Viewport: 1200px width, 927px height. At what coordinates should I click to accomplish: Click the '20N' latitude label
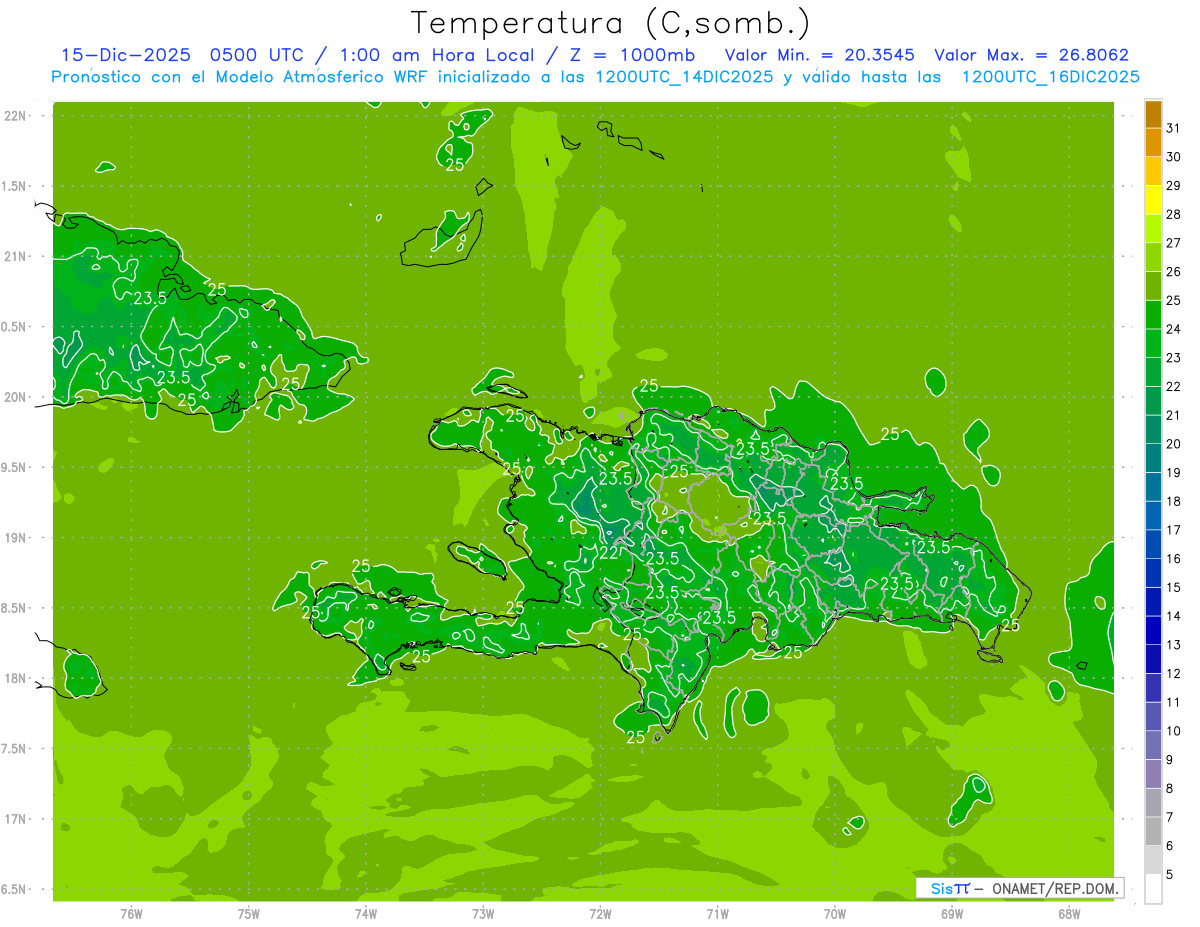16,397
